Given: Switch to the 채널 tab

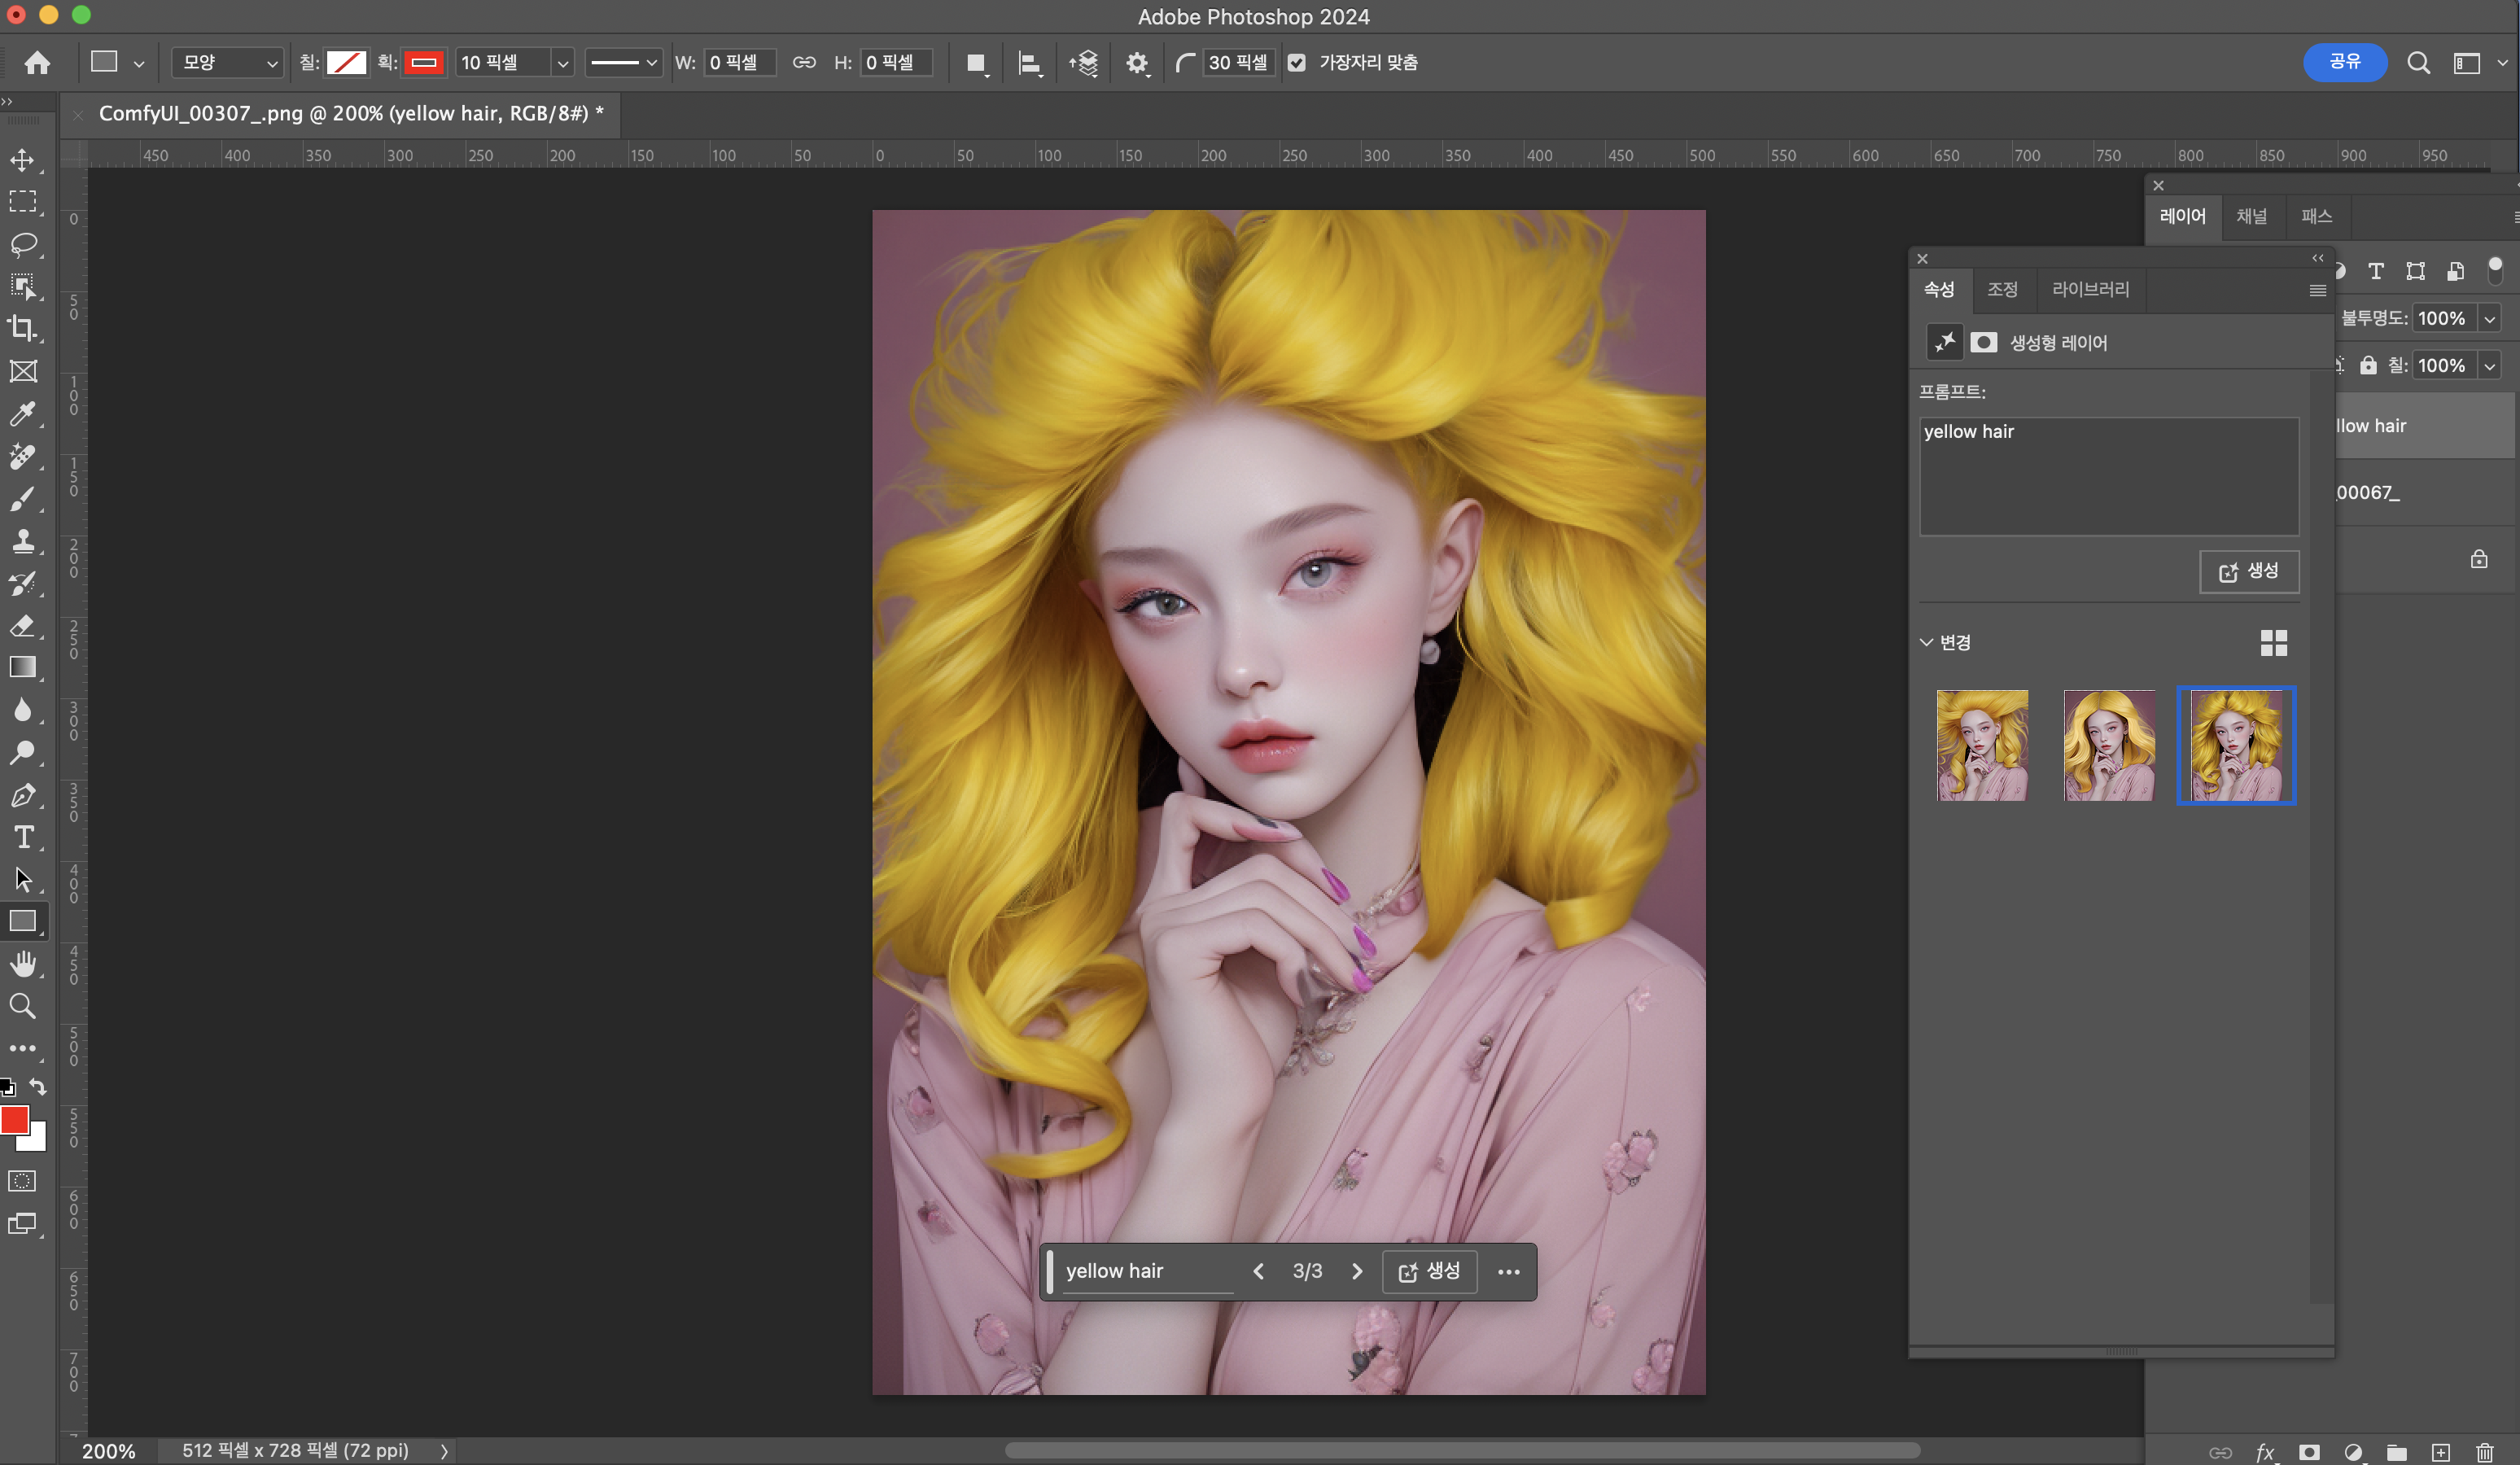Looking at the screenshot, I should [x=2251, y=216].
